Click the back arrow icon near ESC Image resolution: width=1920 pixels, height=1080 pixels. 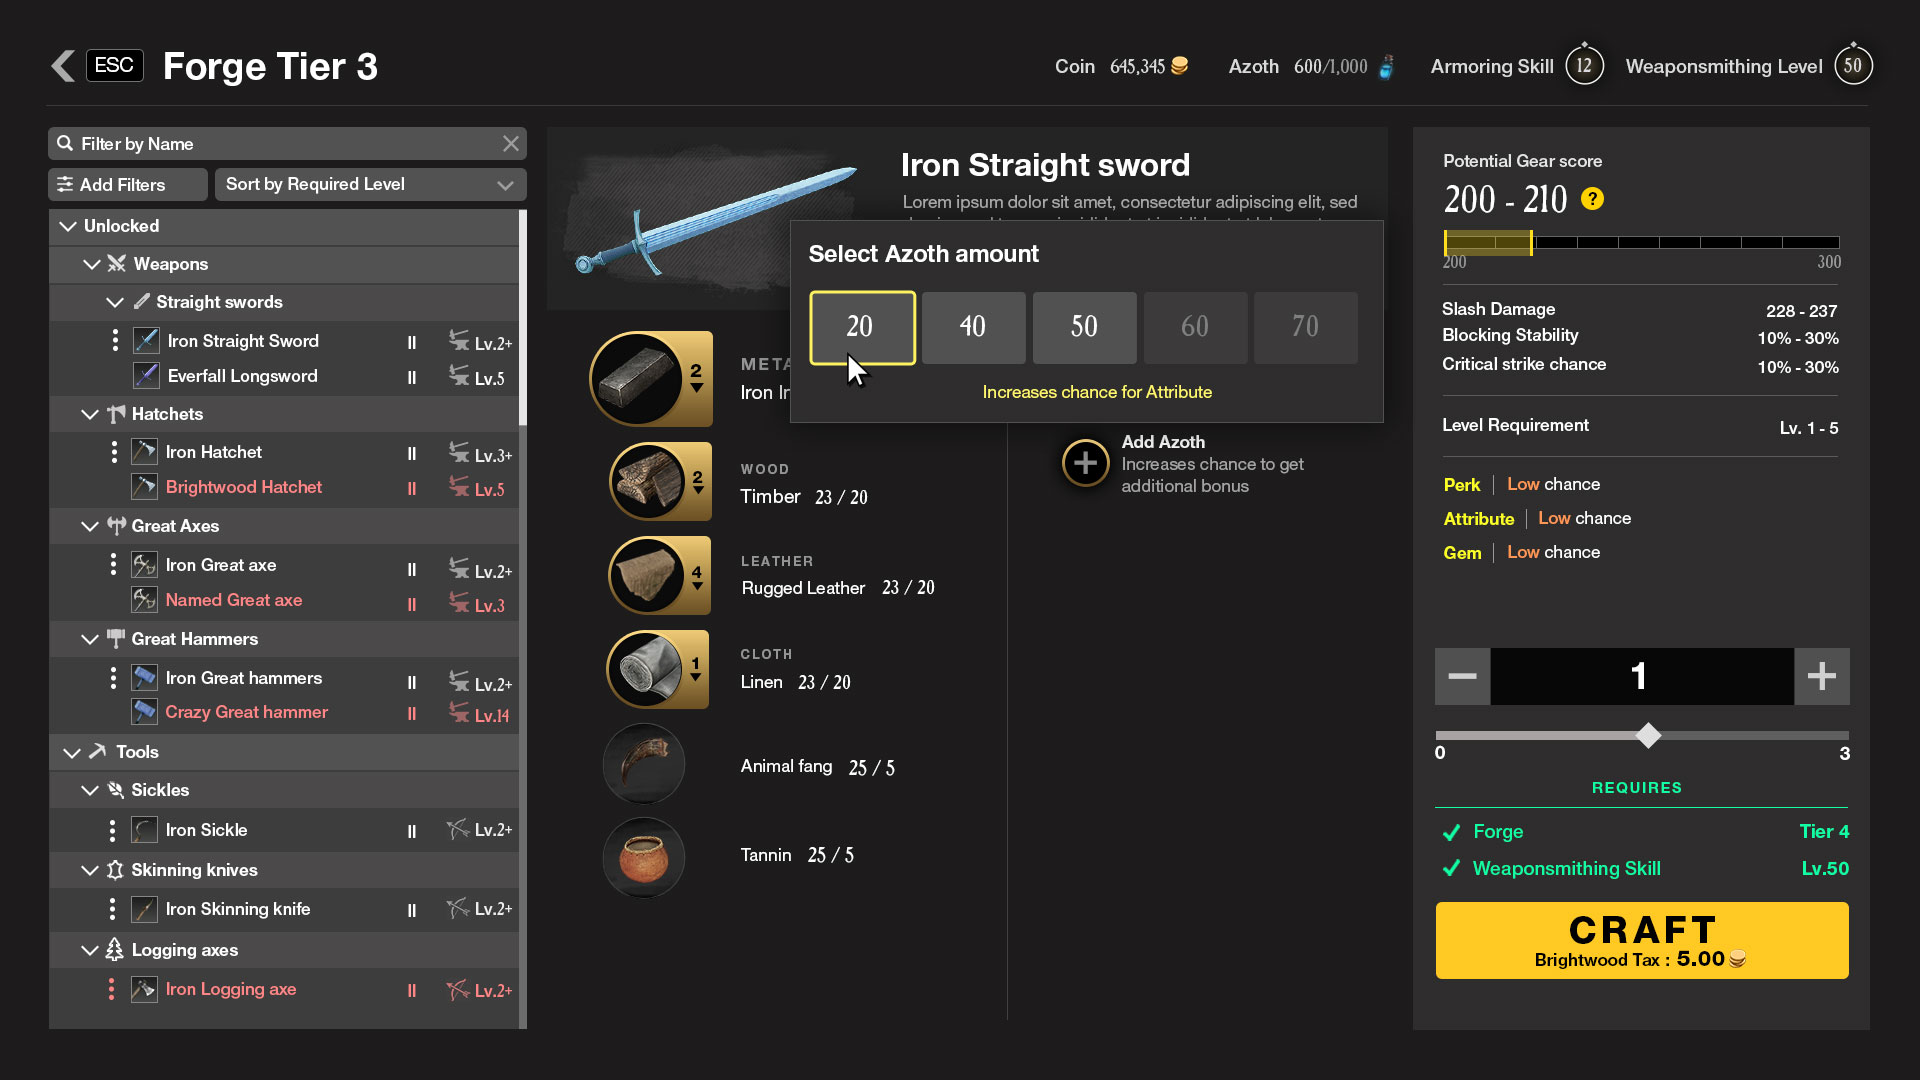click(63, 66)
